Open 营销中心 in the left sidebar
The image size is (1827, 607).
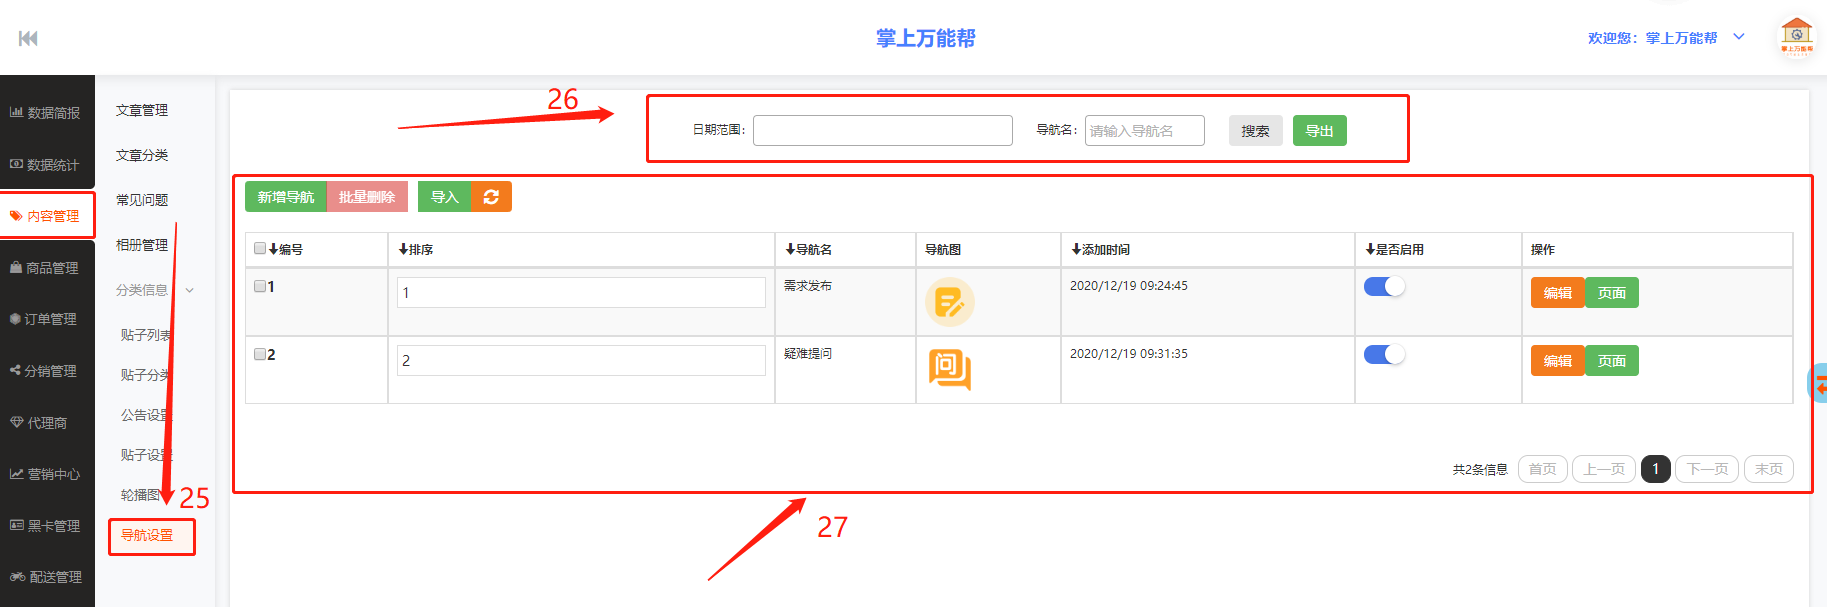tap(46, 474)
